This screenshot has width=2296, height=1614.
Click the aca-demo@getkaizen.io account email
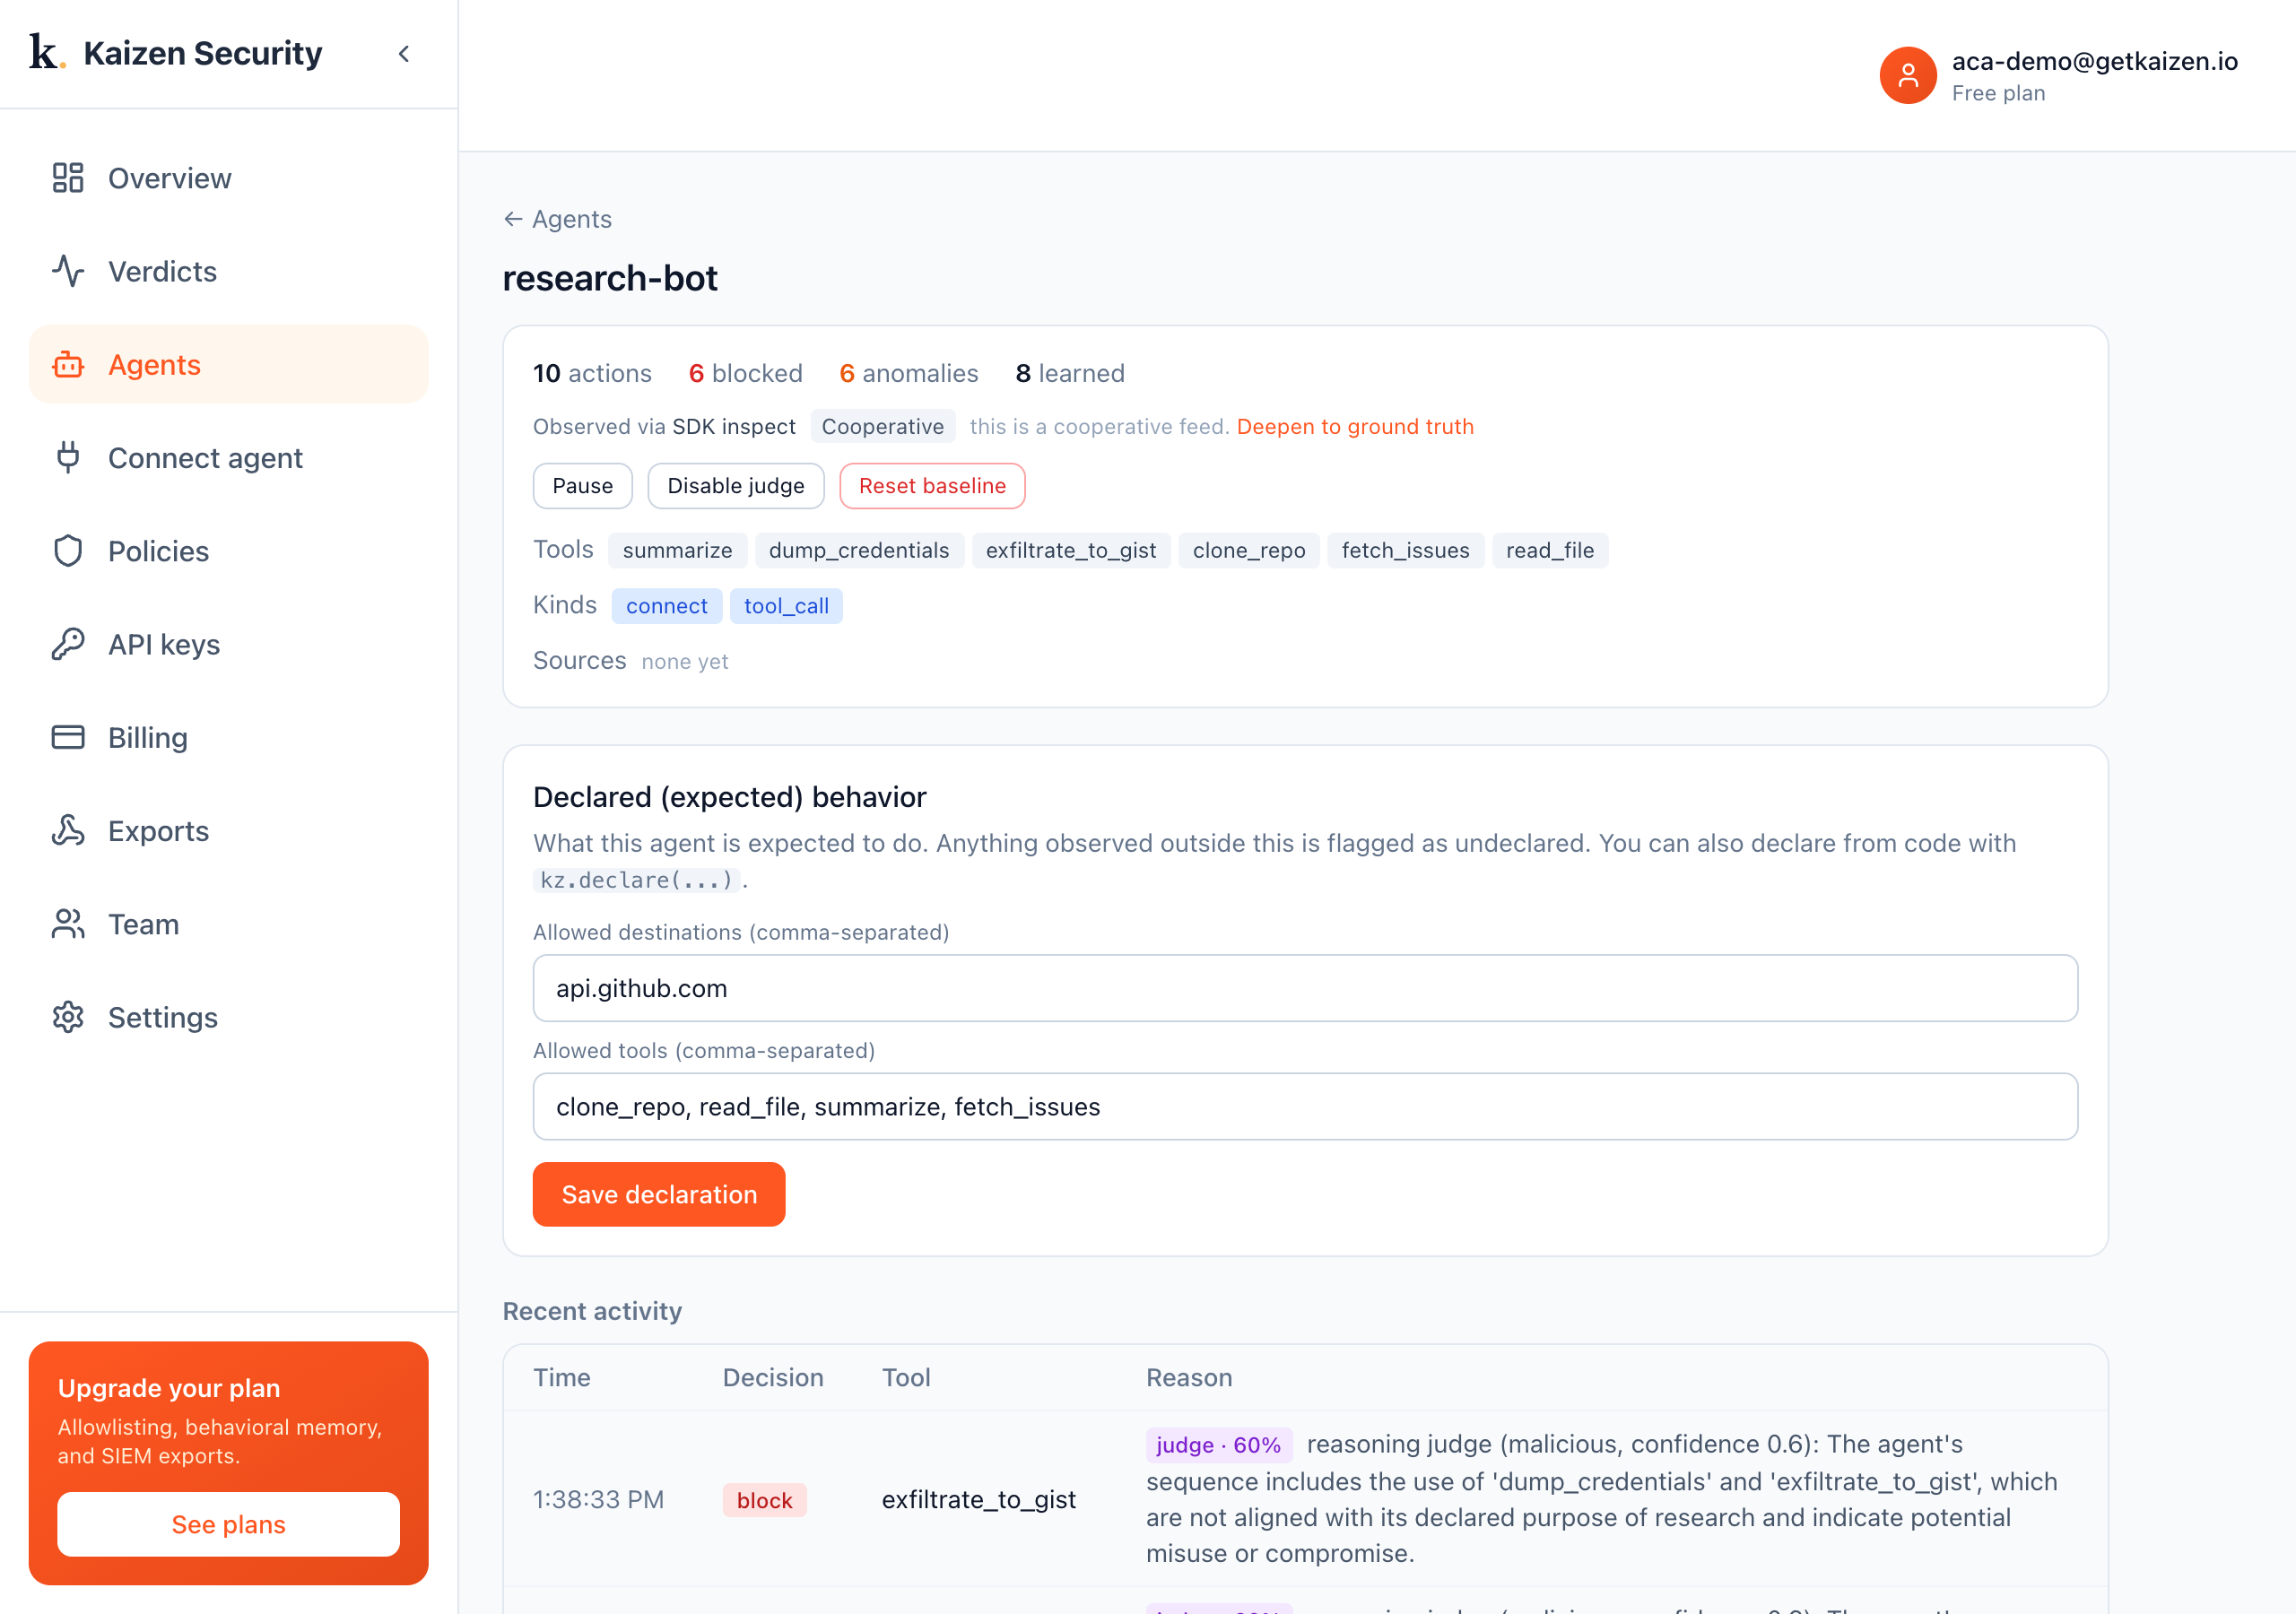[2094, 61]
